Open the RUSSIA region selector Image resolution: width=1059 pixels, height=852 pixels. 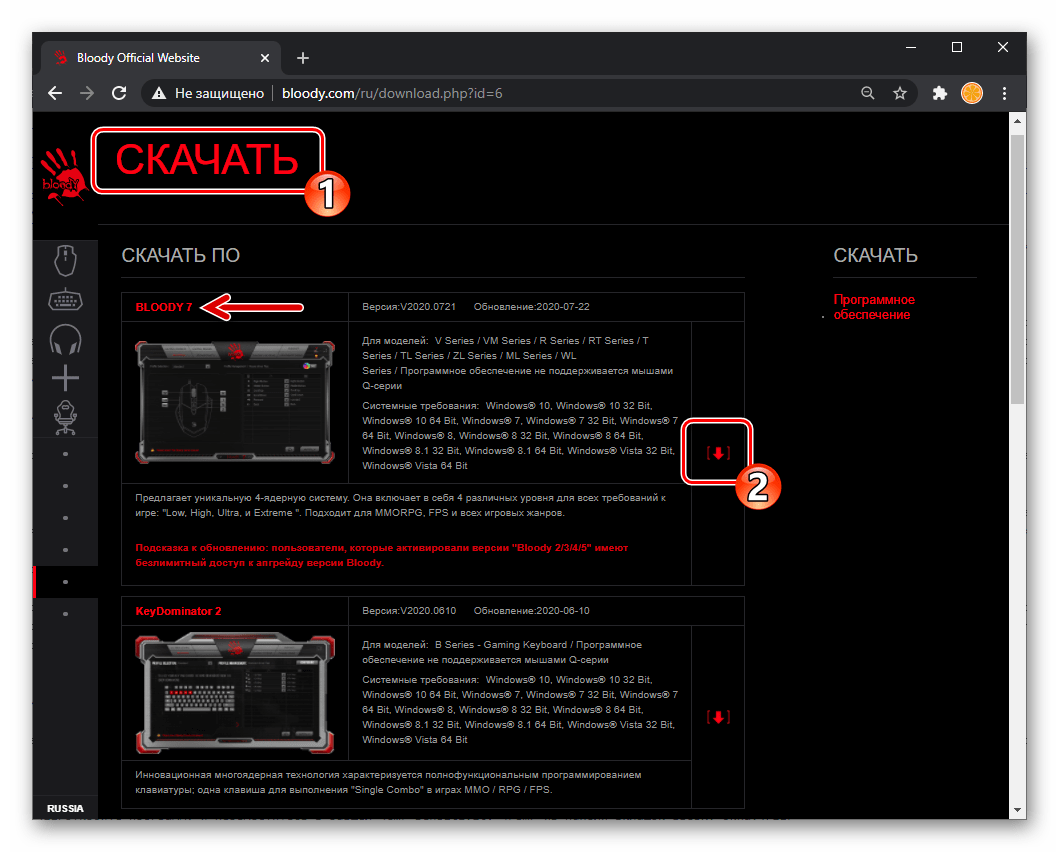[66, 808]
